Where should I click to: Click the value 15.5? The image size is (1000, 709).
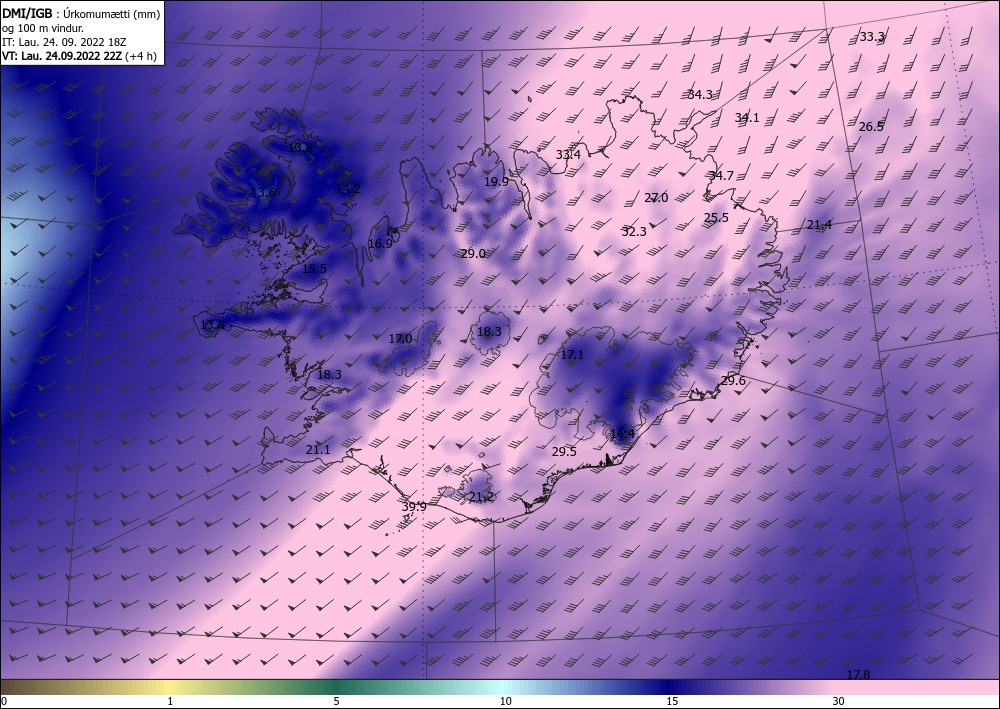[314, 269]
